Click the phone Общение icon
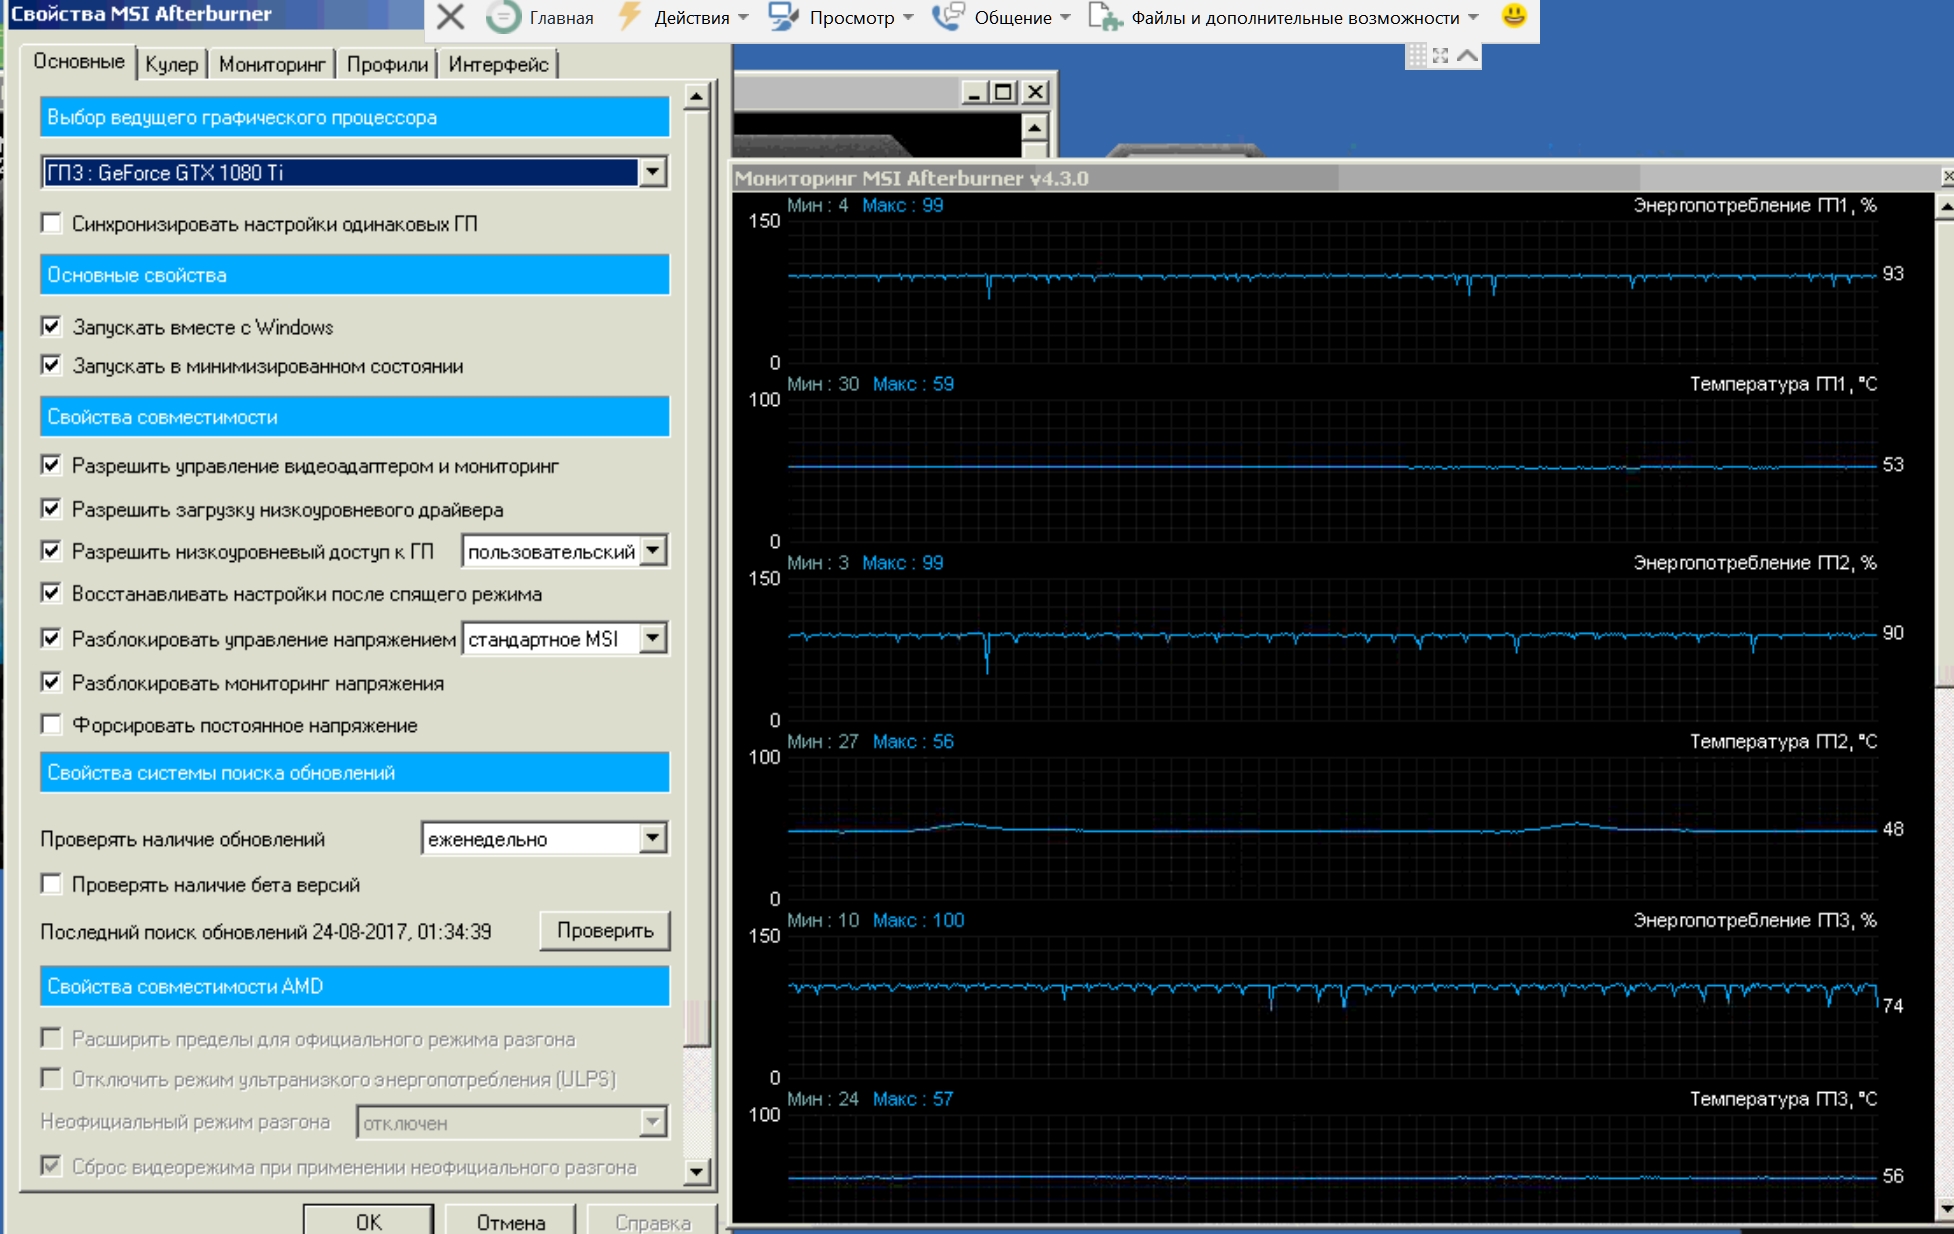Screen dimensions: 1954x1234 948,17
